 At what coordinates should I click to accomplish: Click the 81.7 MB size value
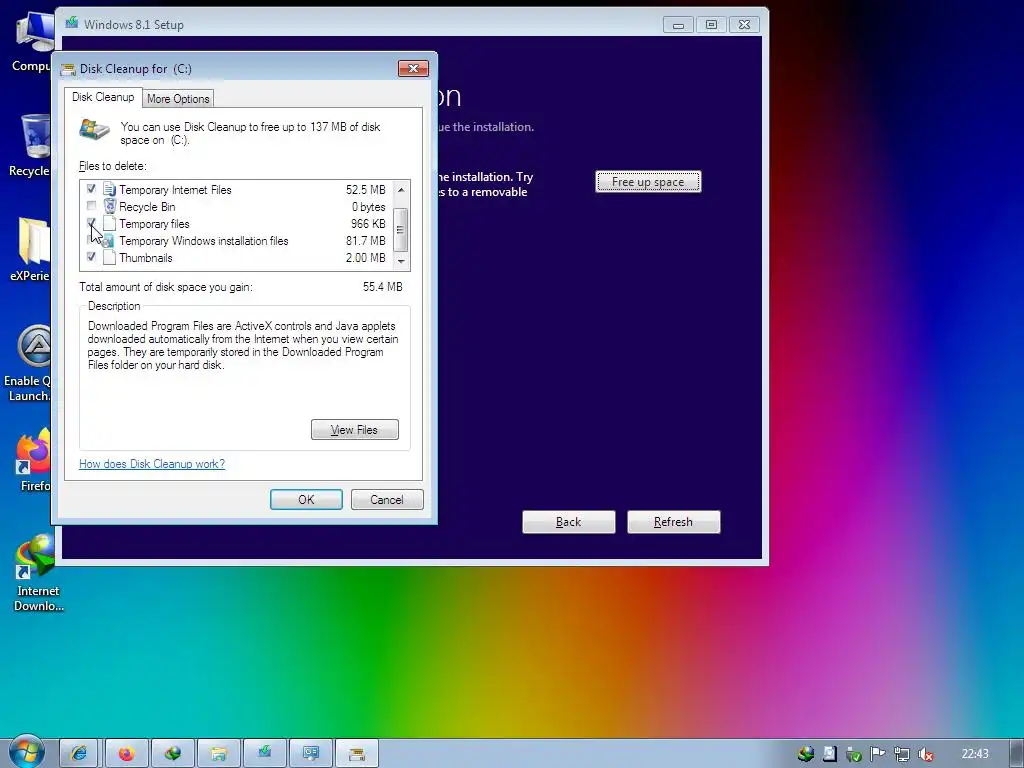(x=366, y=240)
